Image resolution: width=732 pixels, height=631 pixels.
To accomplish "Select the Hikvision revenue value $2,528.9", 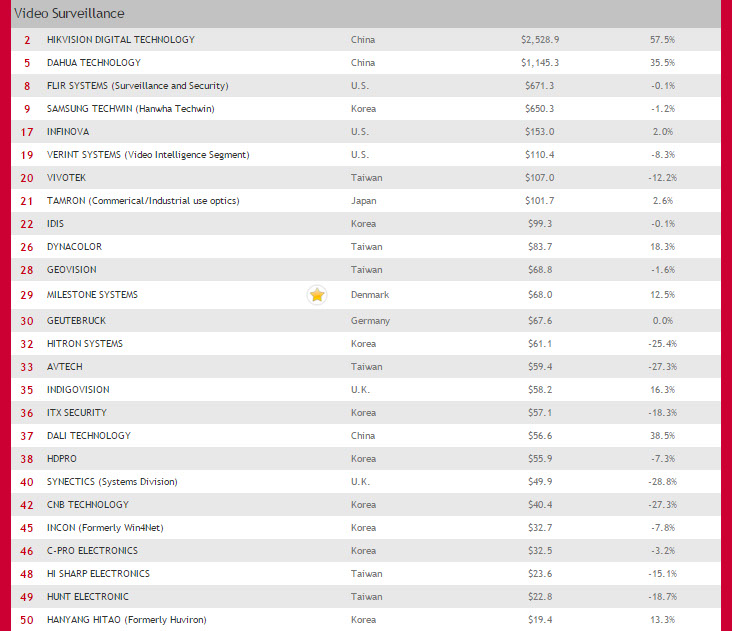I will (540, 40).
